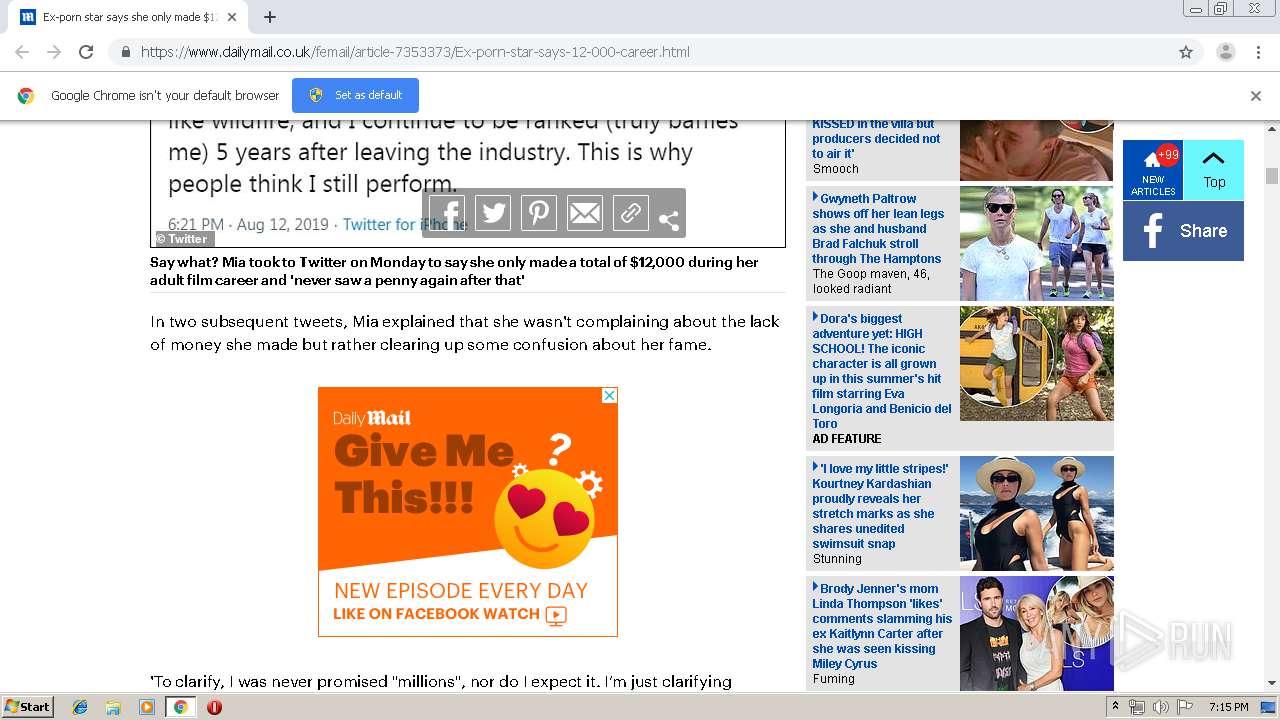Image resolution: width=1280 pixels, height=720 pixels.
Task: Share article via email envelope icon
Action: [x=585, y=213]
